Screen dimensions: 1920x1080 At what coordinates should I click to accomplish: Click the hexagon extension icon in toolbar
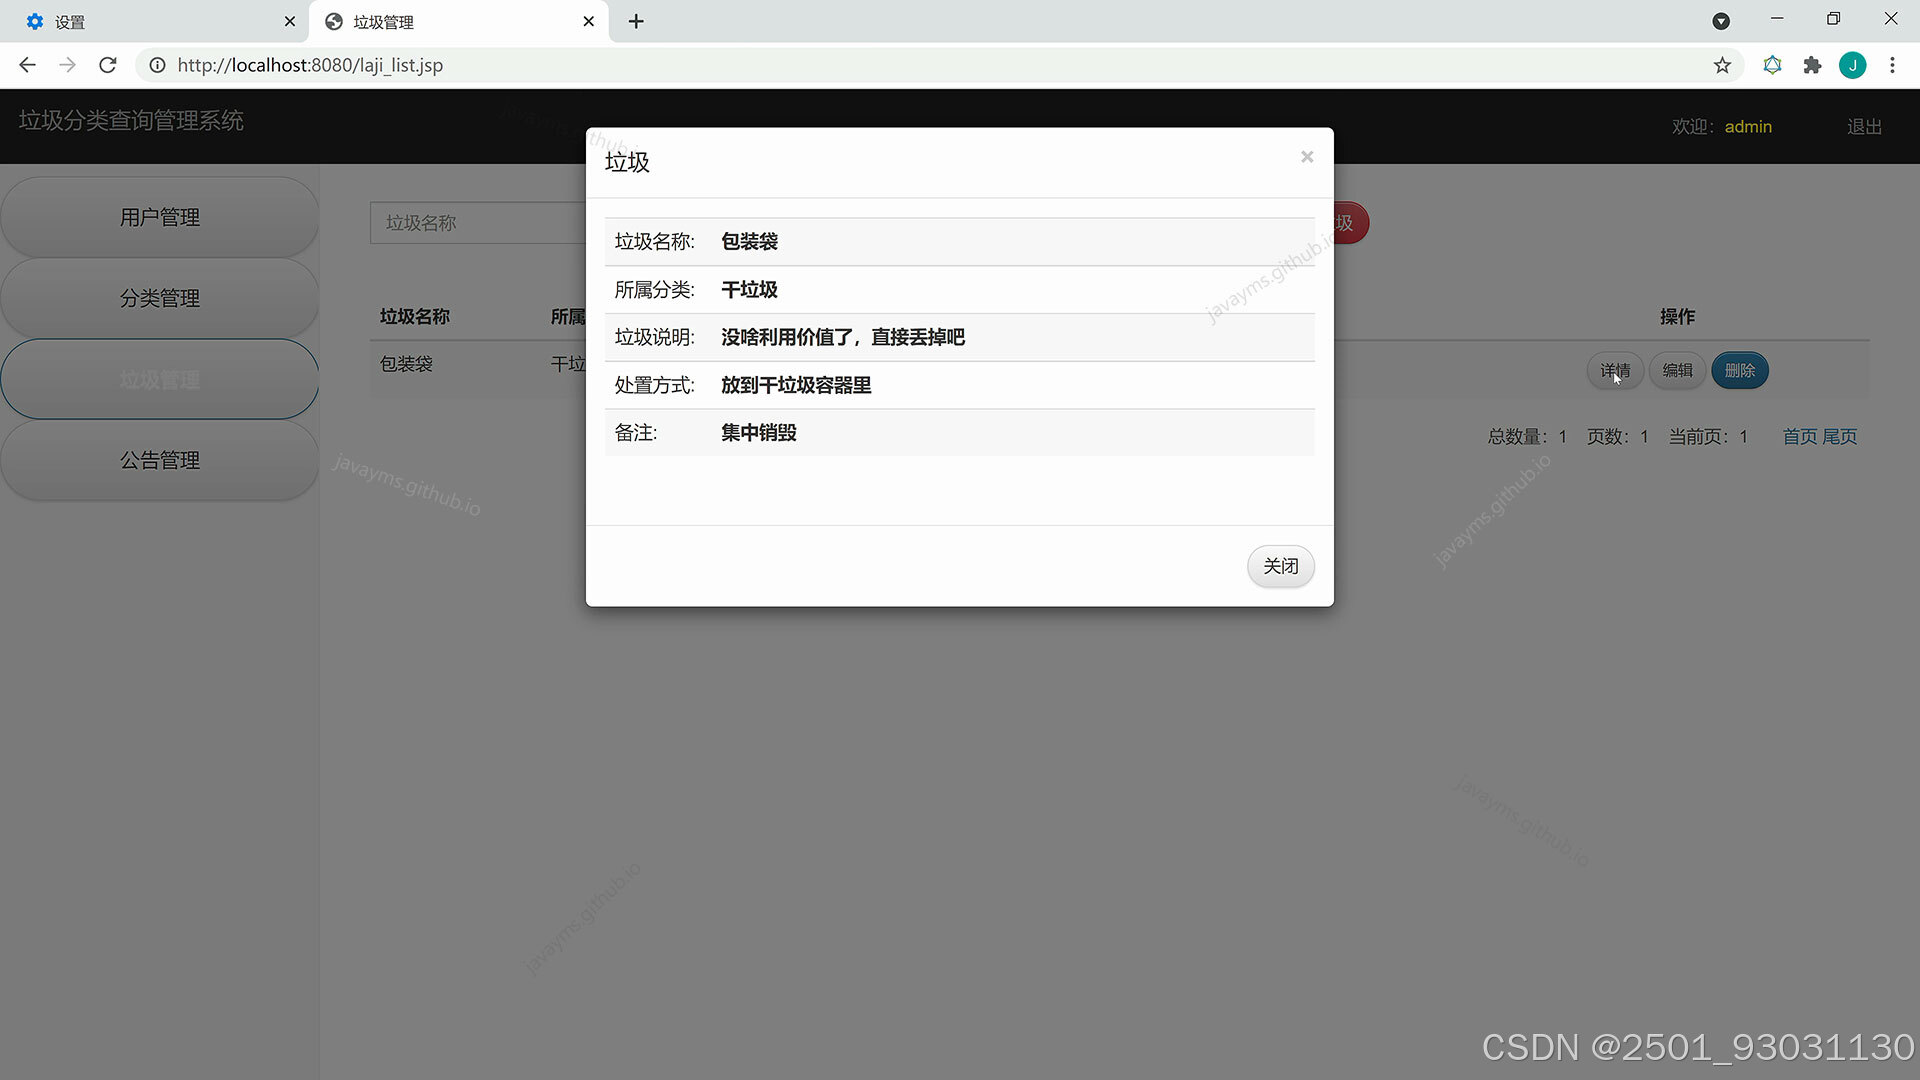click(x=1772, y=65)
